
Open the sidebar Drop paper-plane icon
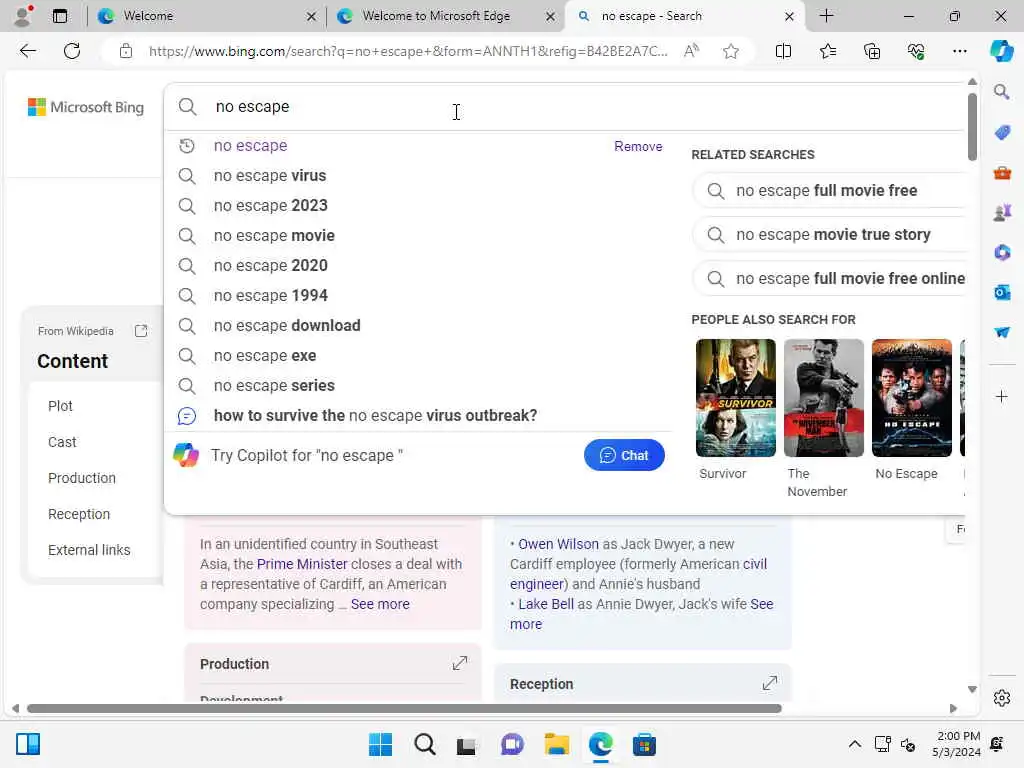pos(1002,332)
